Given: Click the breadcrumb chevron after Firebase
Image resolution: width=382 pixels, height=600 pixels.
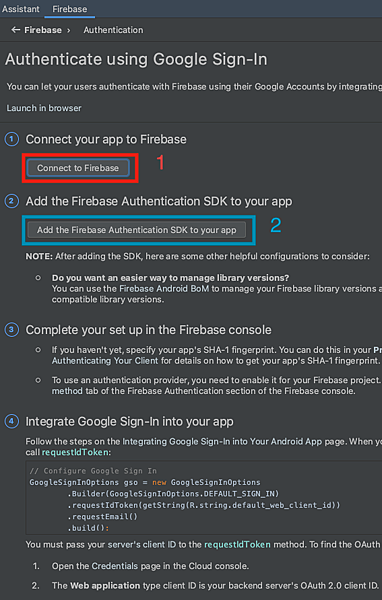Looking at the screenshot, I should pyautogui.click(x=69, y=30).
